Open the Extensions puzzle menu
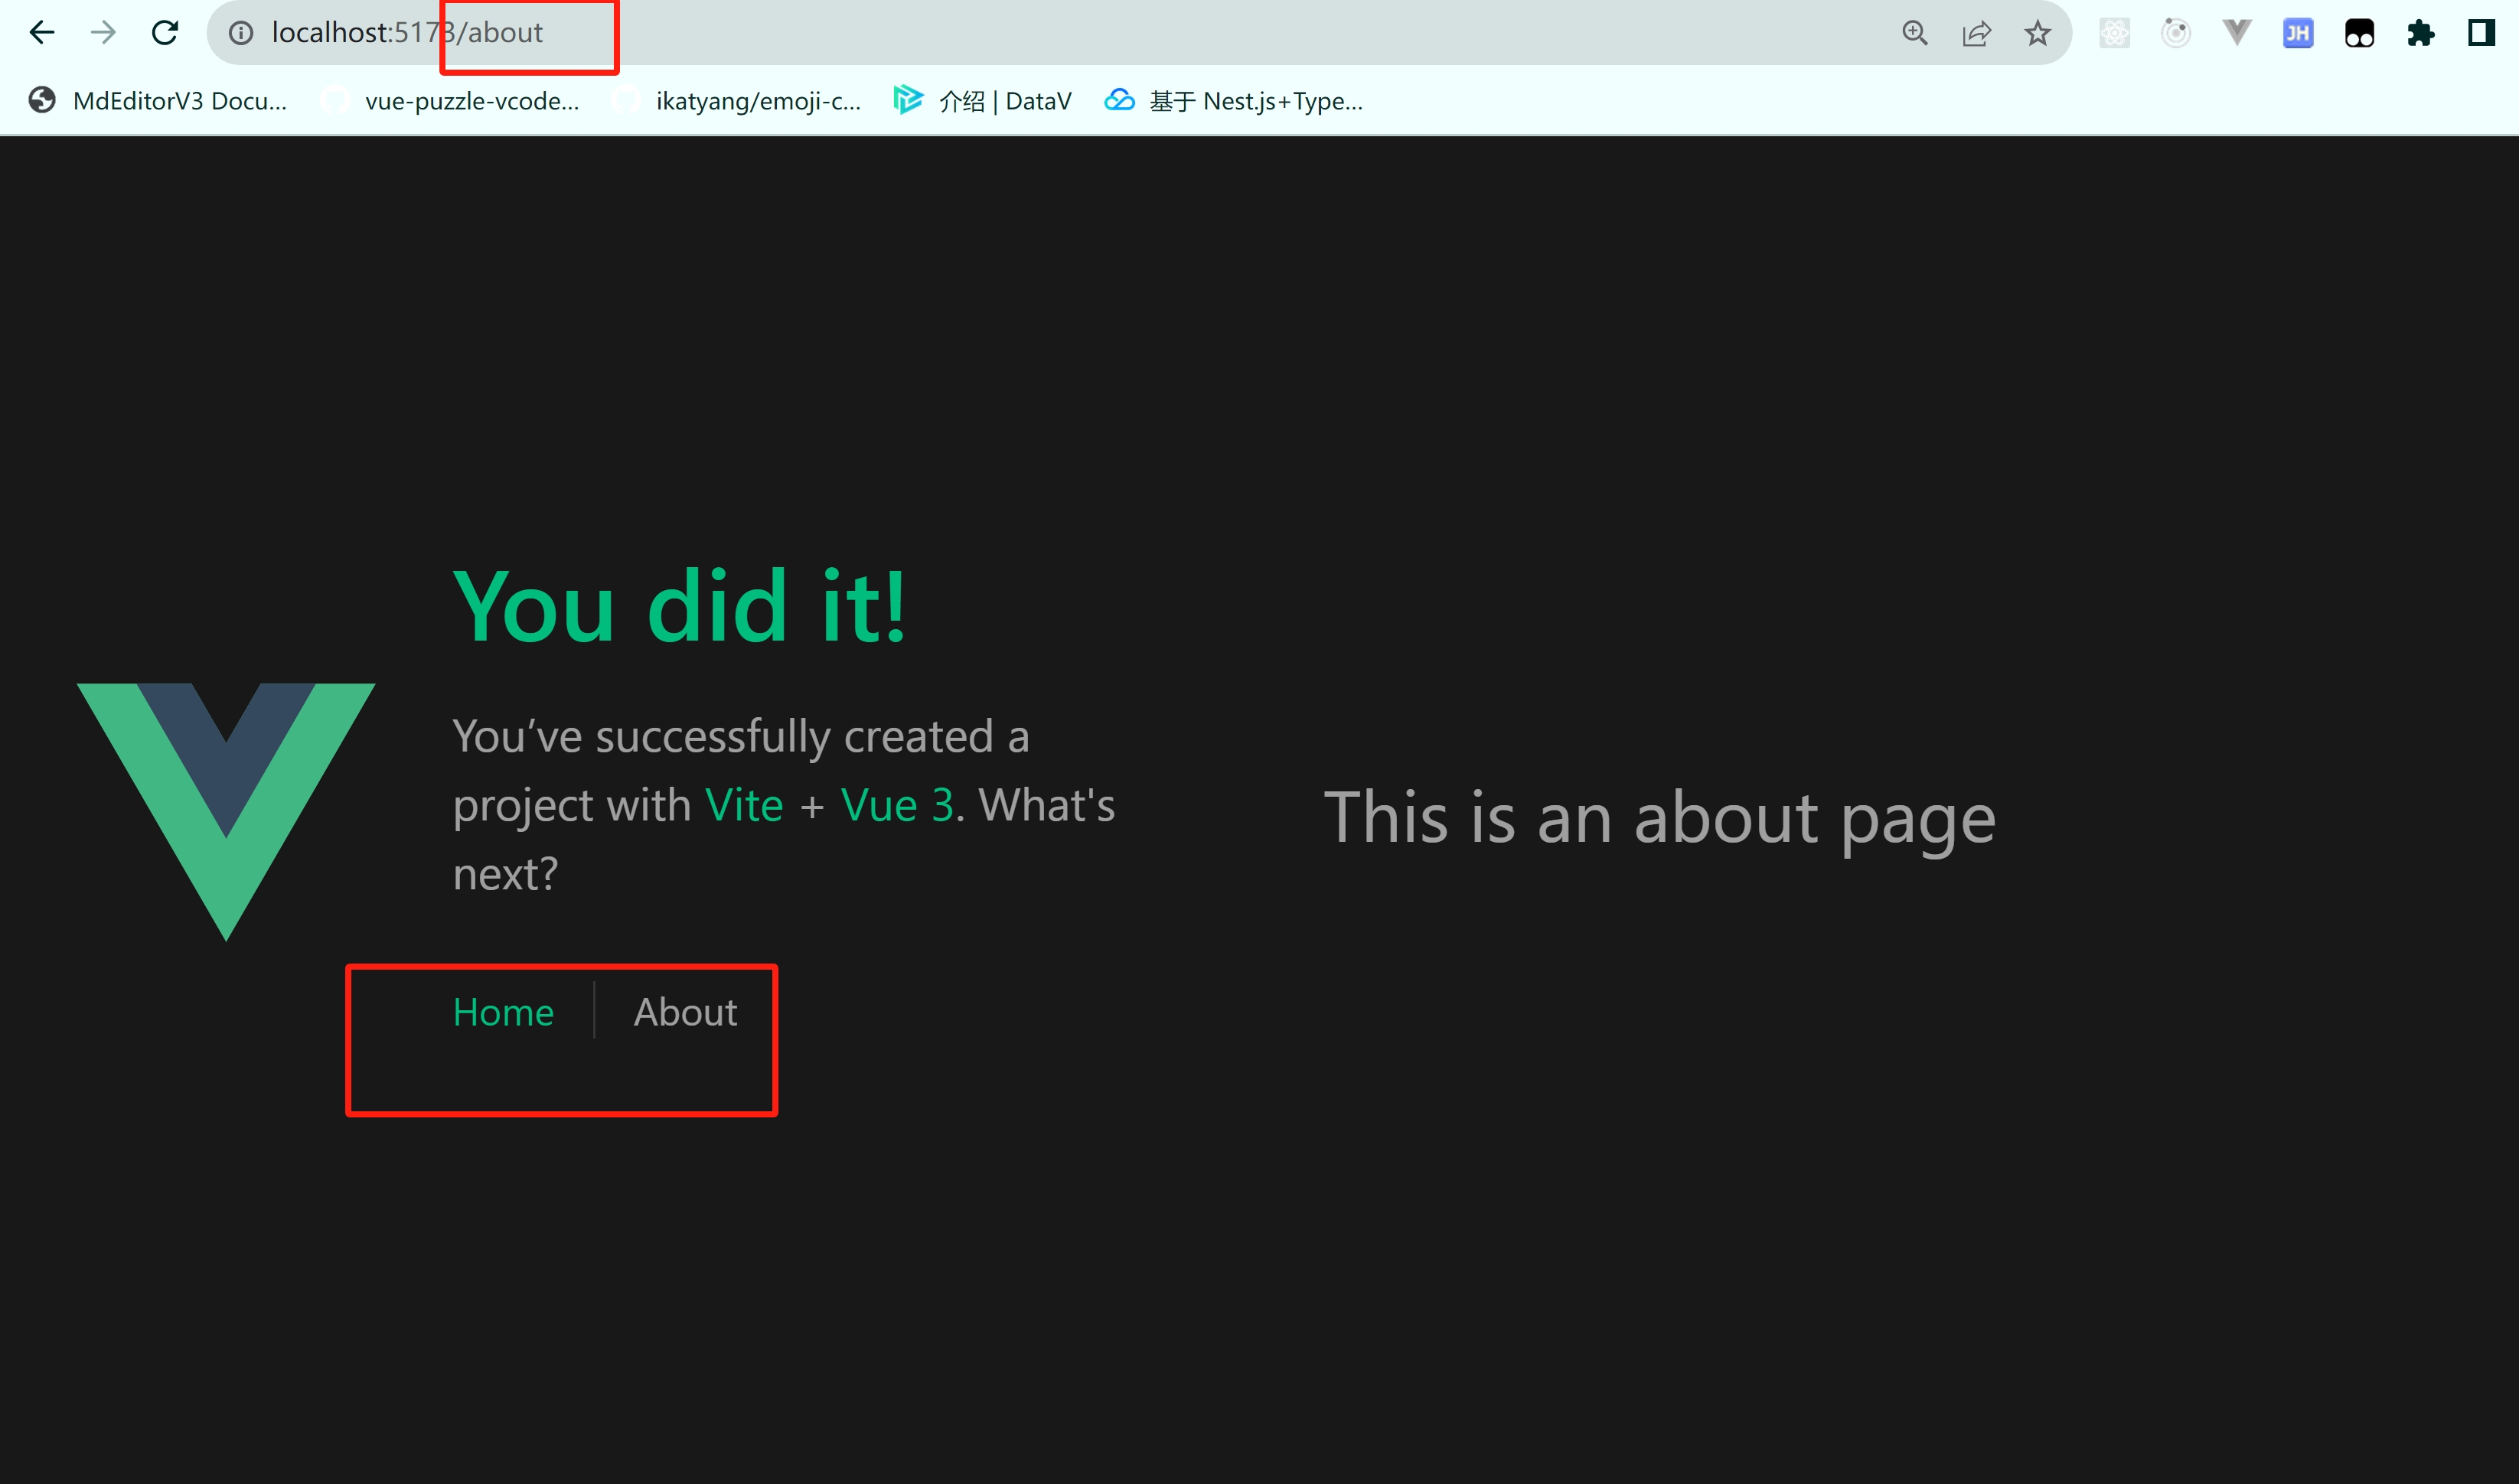Viewport: 2519px width, 1484px height. (2420, 33)
